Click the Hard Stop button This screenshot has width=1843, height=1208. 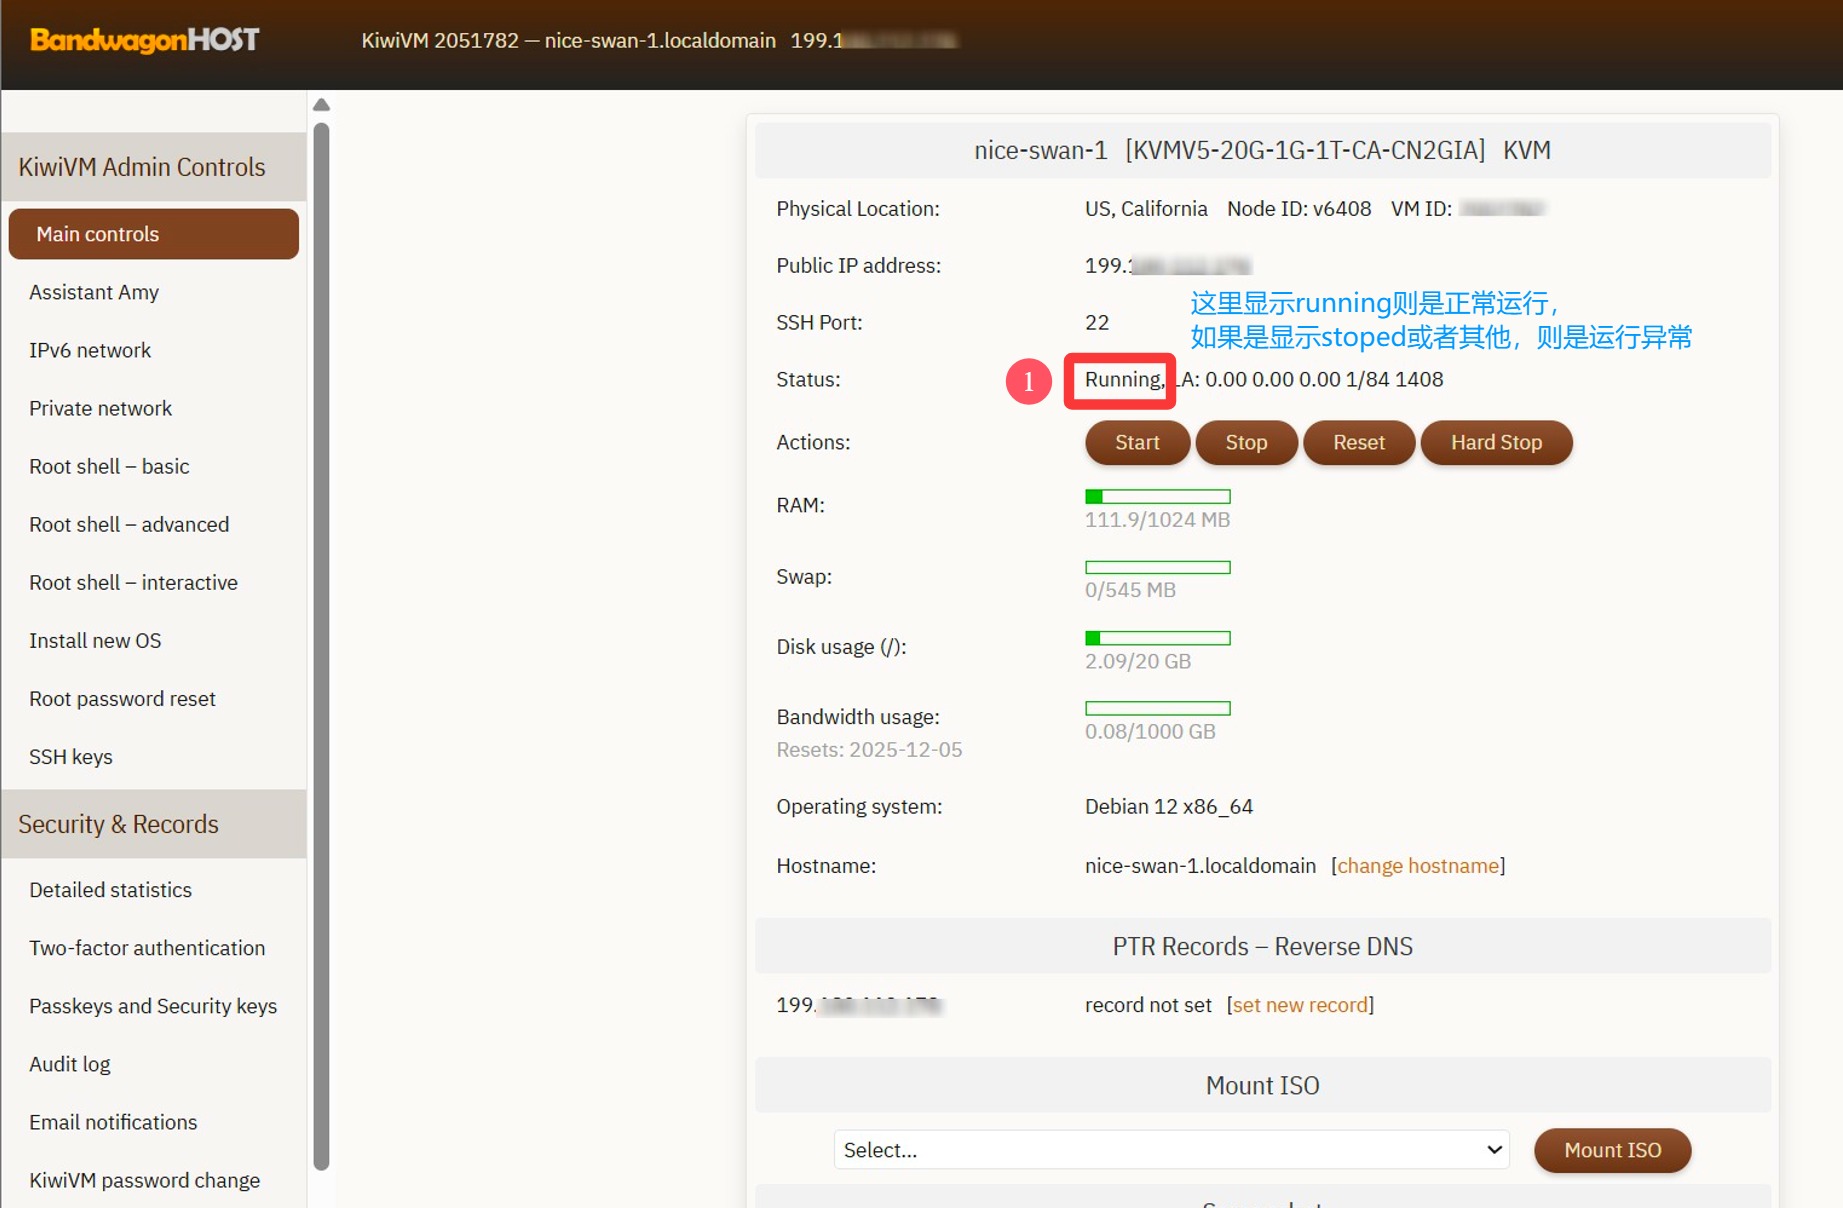tap(1496, 442)
